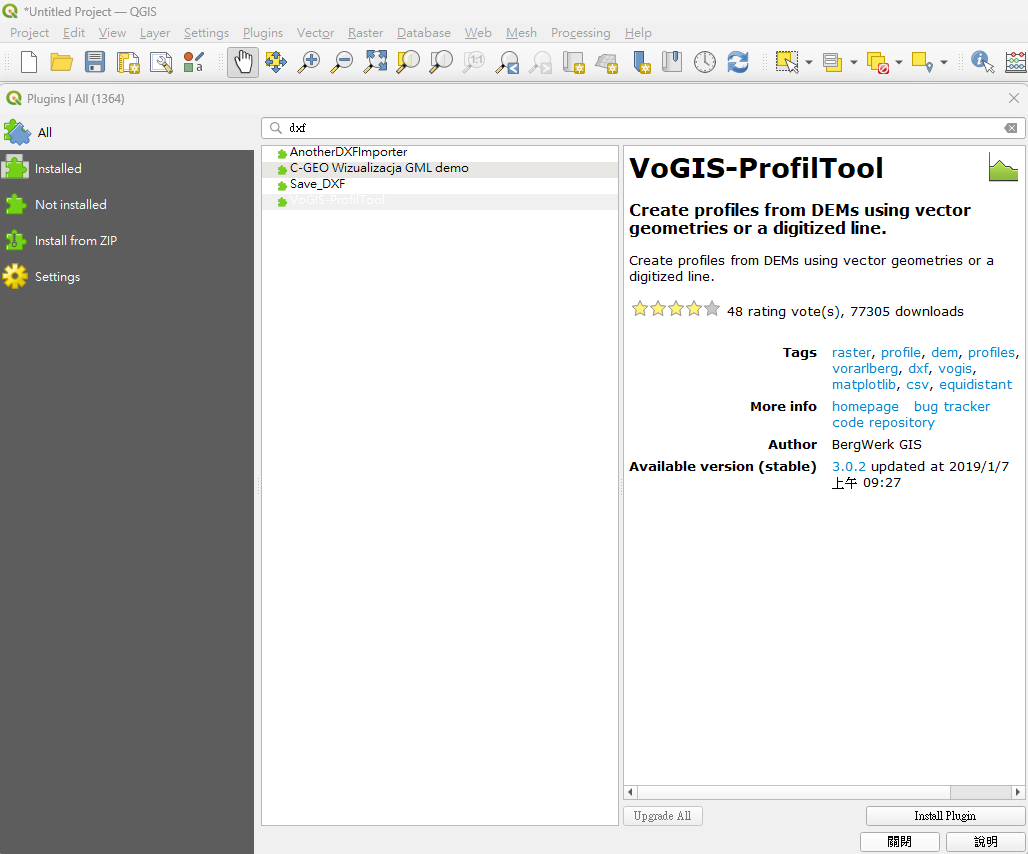Open the Database menu
The height and width of the screenshot is (854, 1028).
424,33
